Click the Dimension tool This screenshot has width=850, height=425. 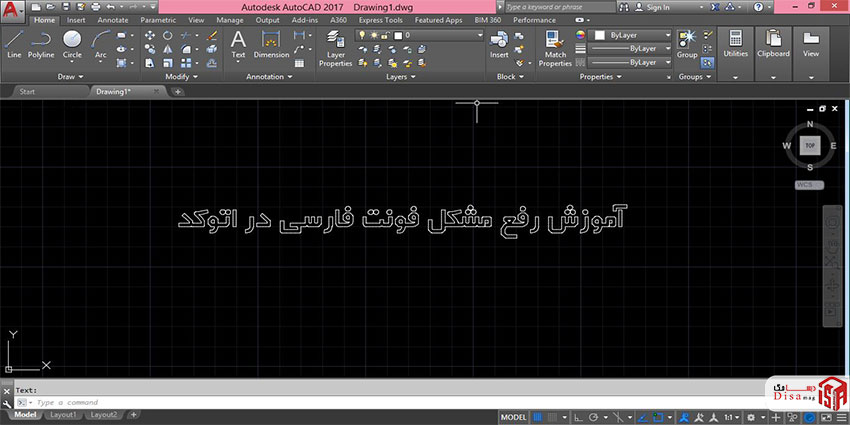[271, 42]
